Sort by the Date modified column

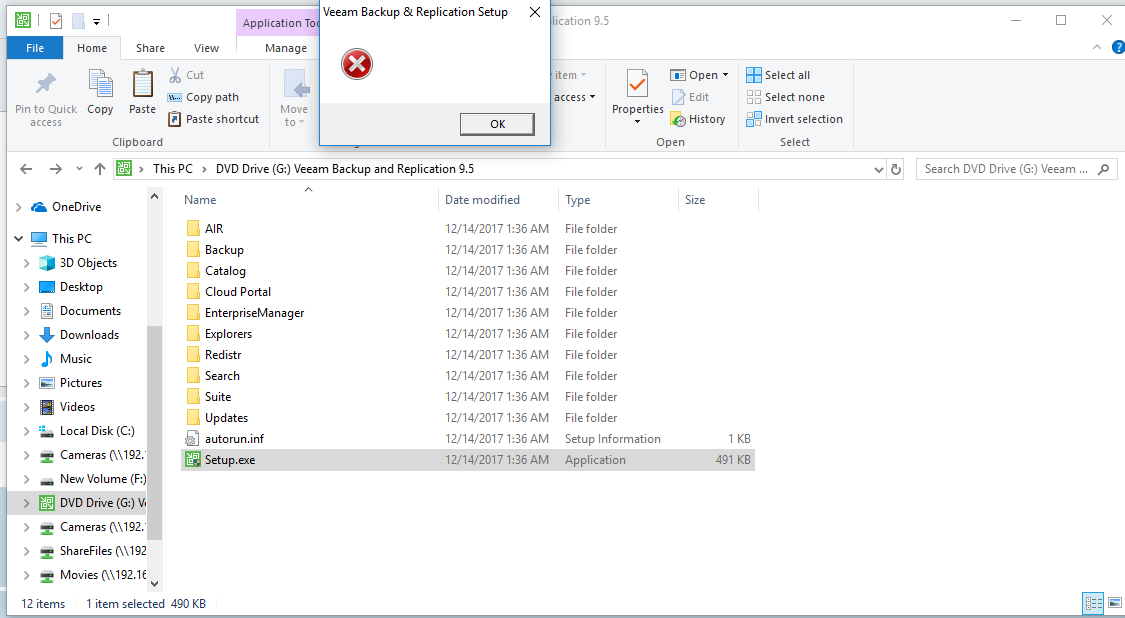(x=482, y=200)
